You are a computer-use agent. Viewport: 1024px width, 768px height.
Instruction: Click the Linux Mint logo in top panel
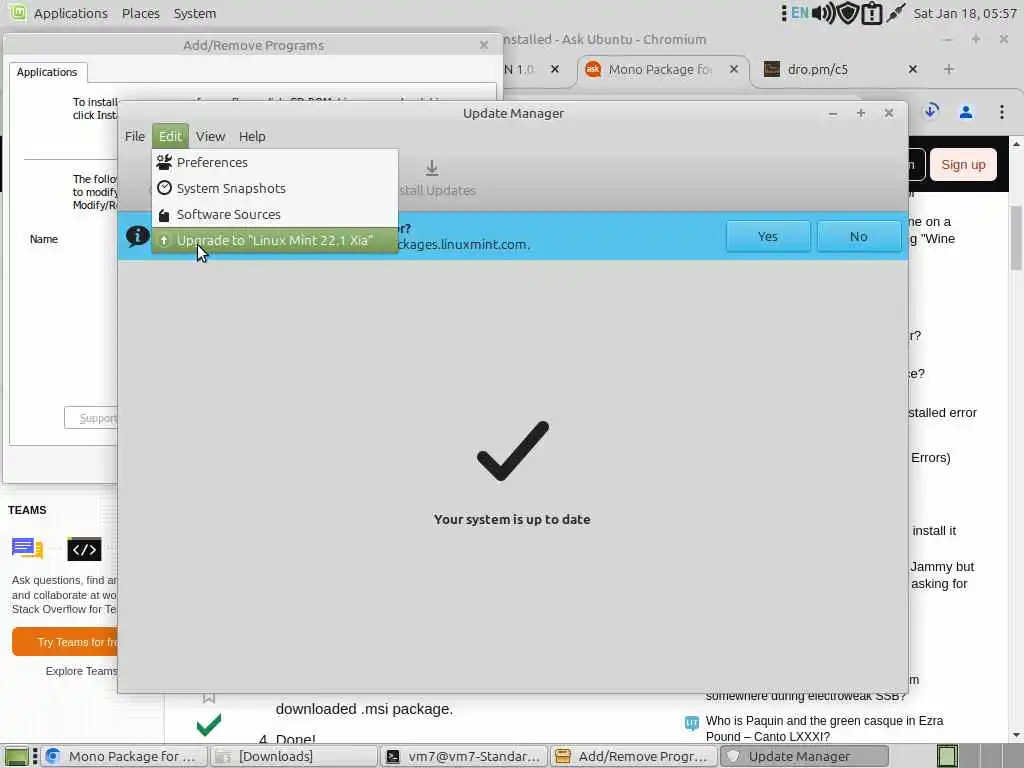pyautogui.click(x=17, y=12)
